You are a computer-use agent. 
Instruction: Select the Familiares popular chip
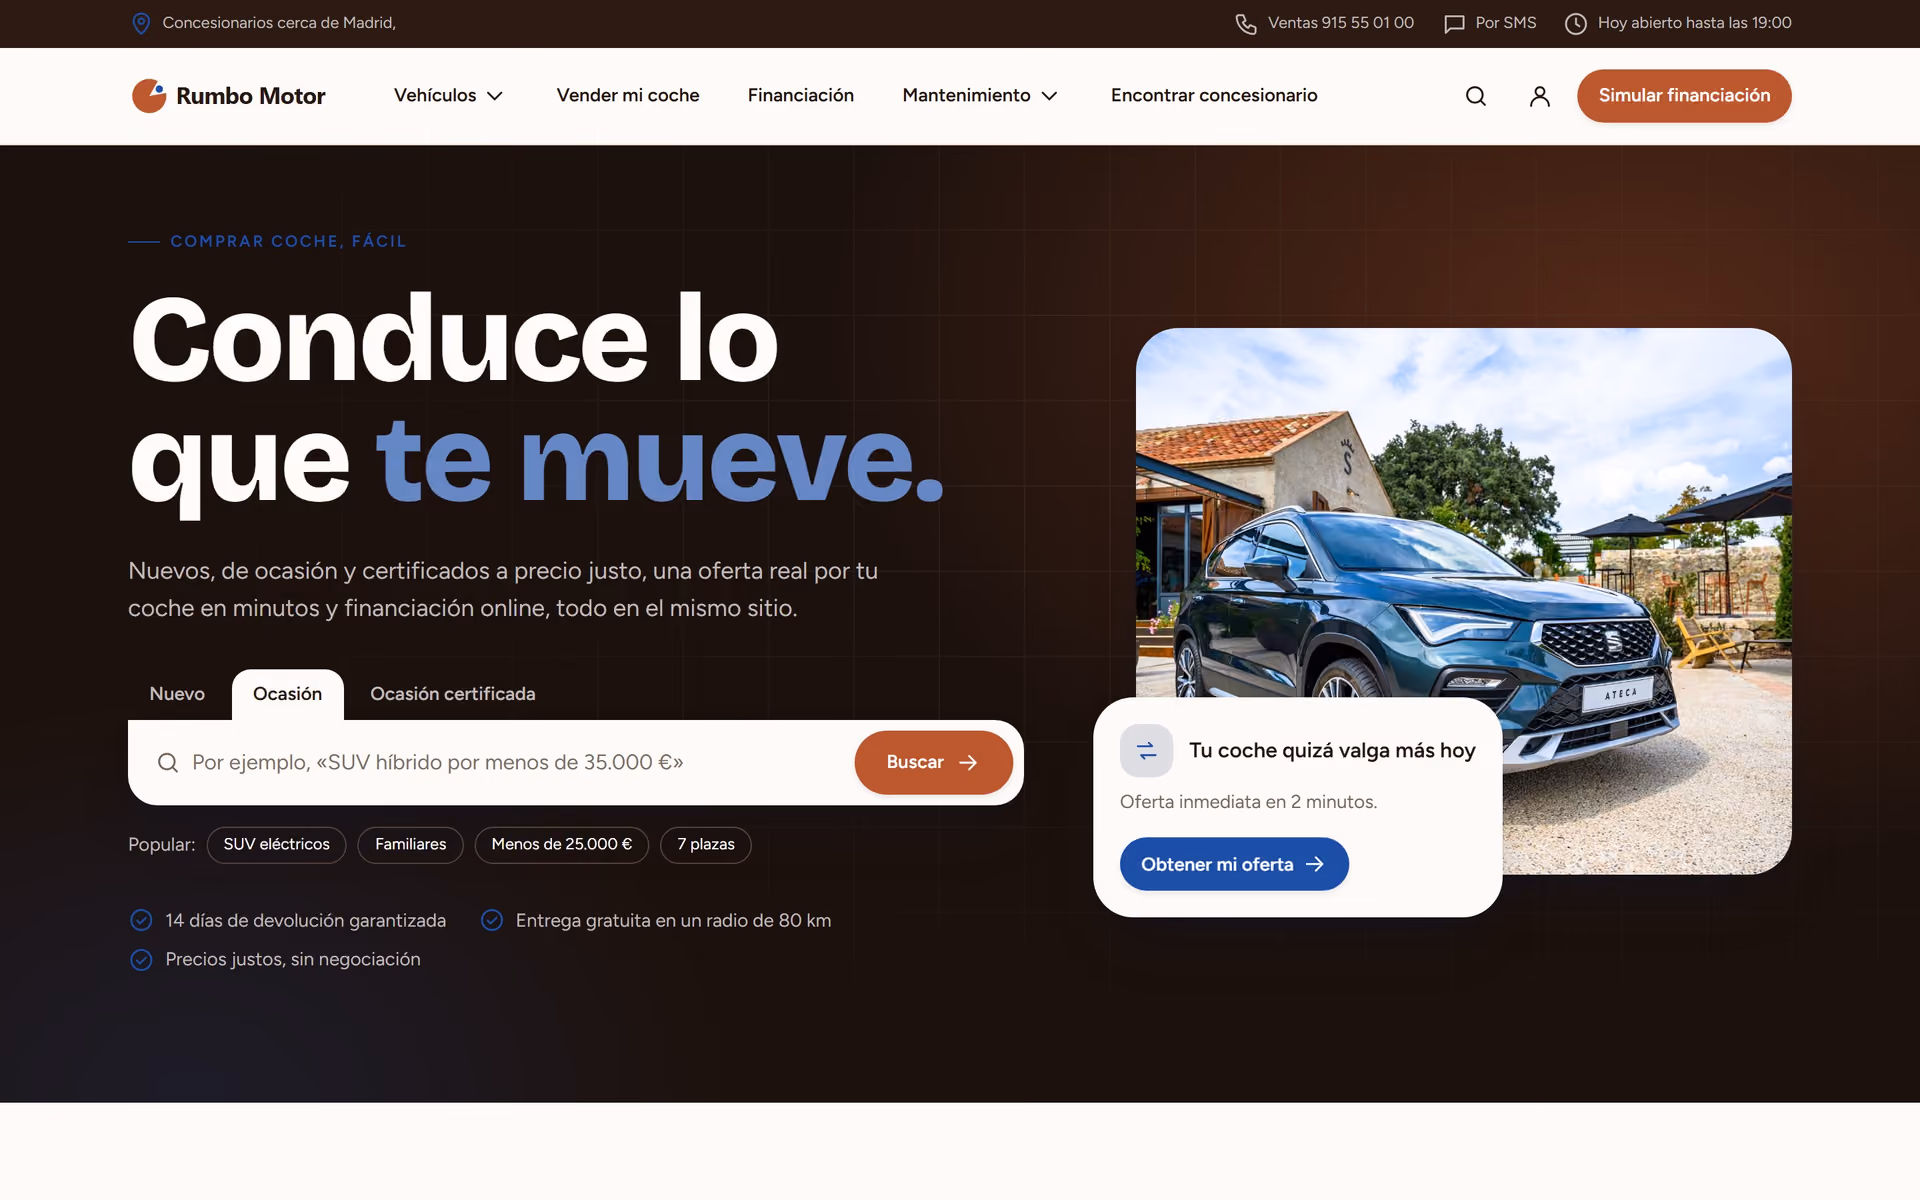tap(410, 845)
